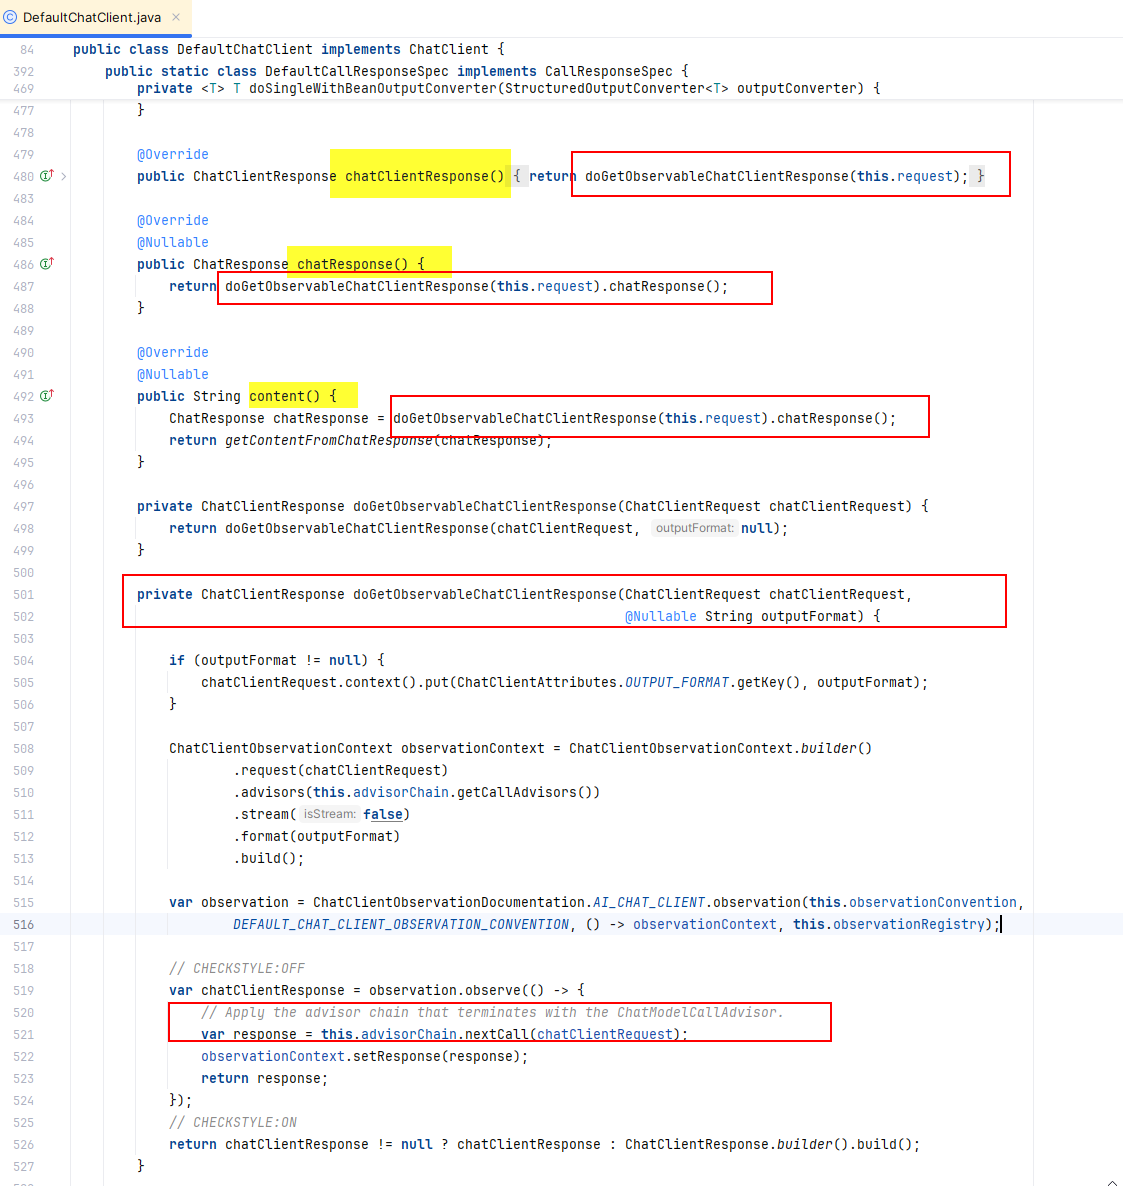
Task: Click the Java class icon in the DefaultChatClient.java tab
Action: pos(11,17)
